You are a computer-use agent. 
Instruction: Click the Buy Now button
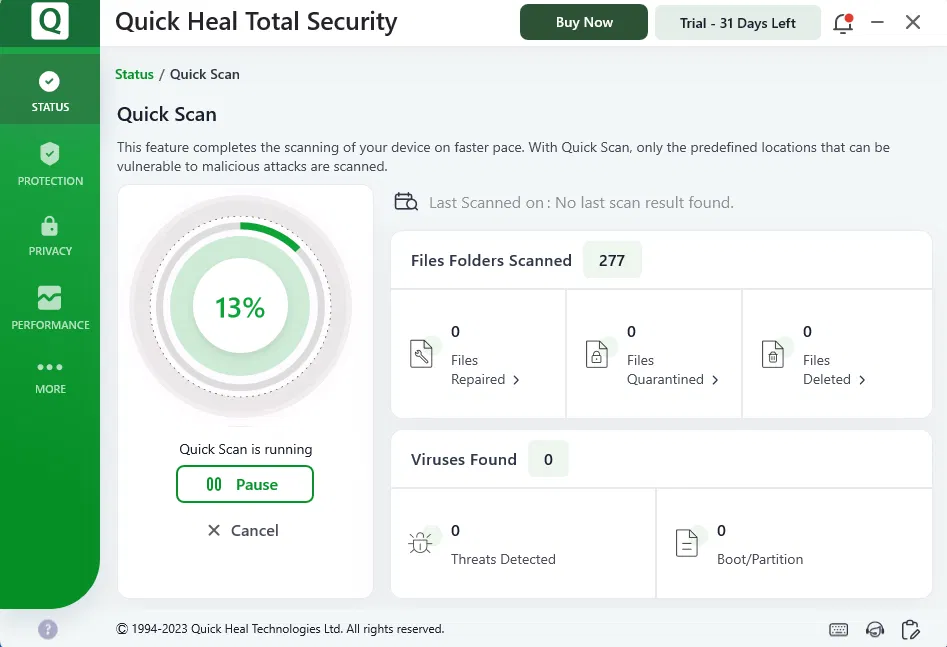pyautogui.click(x=584, y=22)
